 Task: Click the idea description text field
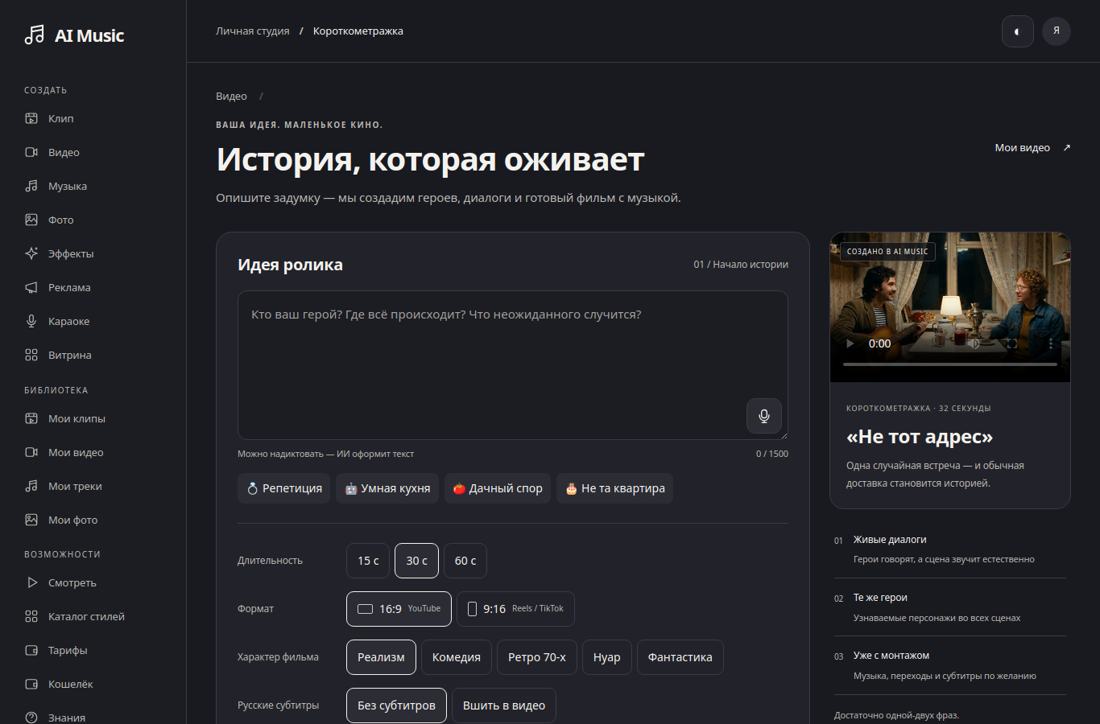pyautogui.click(x=513, y=365)
